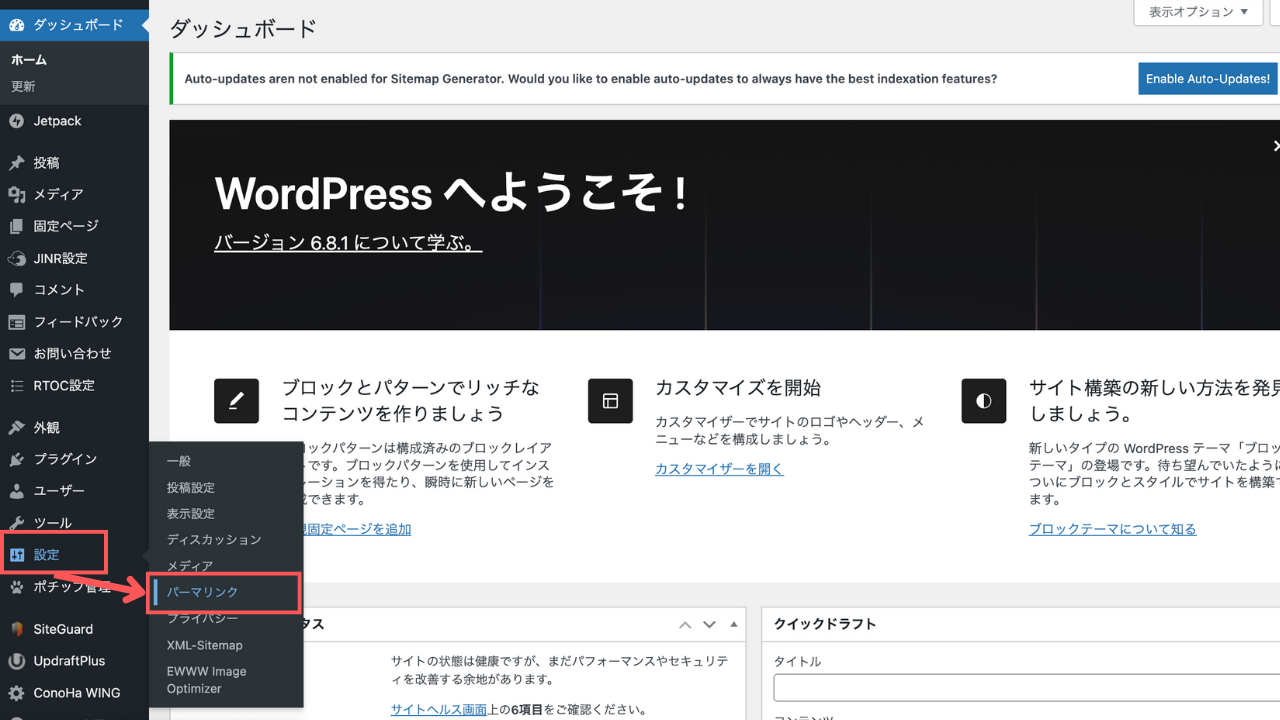Open ホーム submenu item
Screen dimensions: 1280x720
29,60
